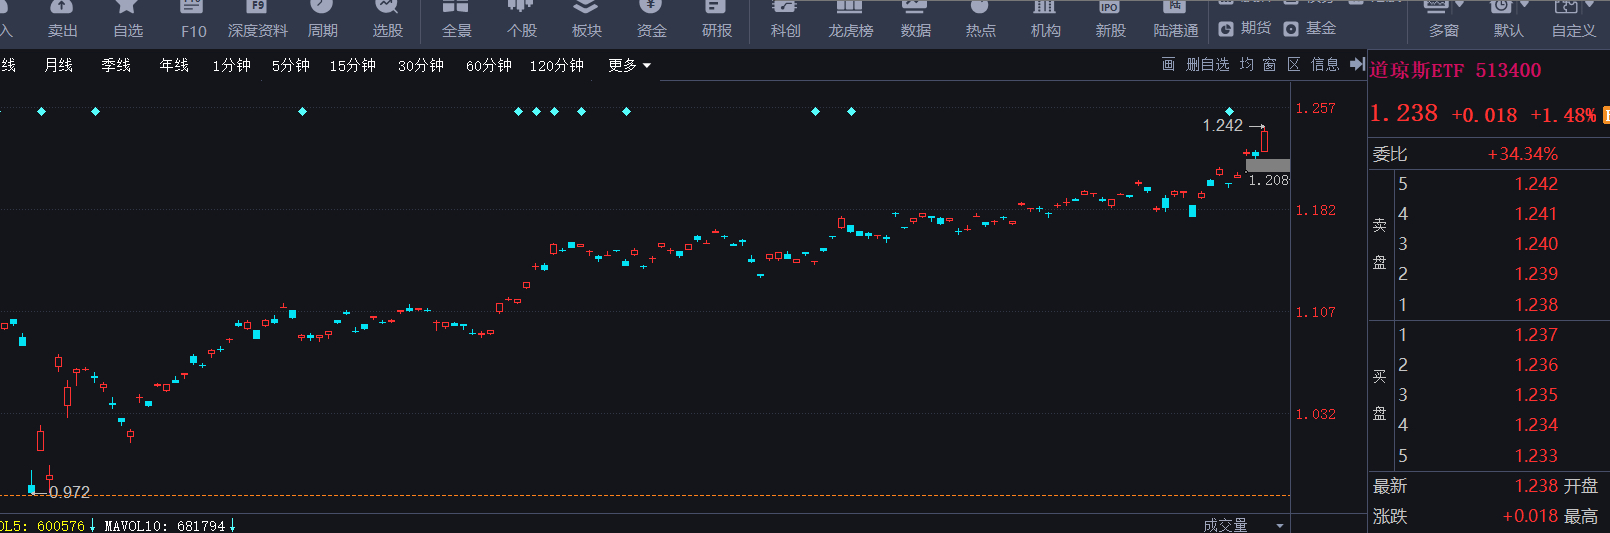Open the 自选 star watchlist icon
The height and width of the screenshot is (533, 1610).
[127, 20]
